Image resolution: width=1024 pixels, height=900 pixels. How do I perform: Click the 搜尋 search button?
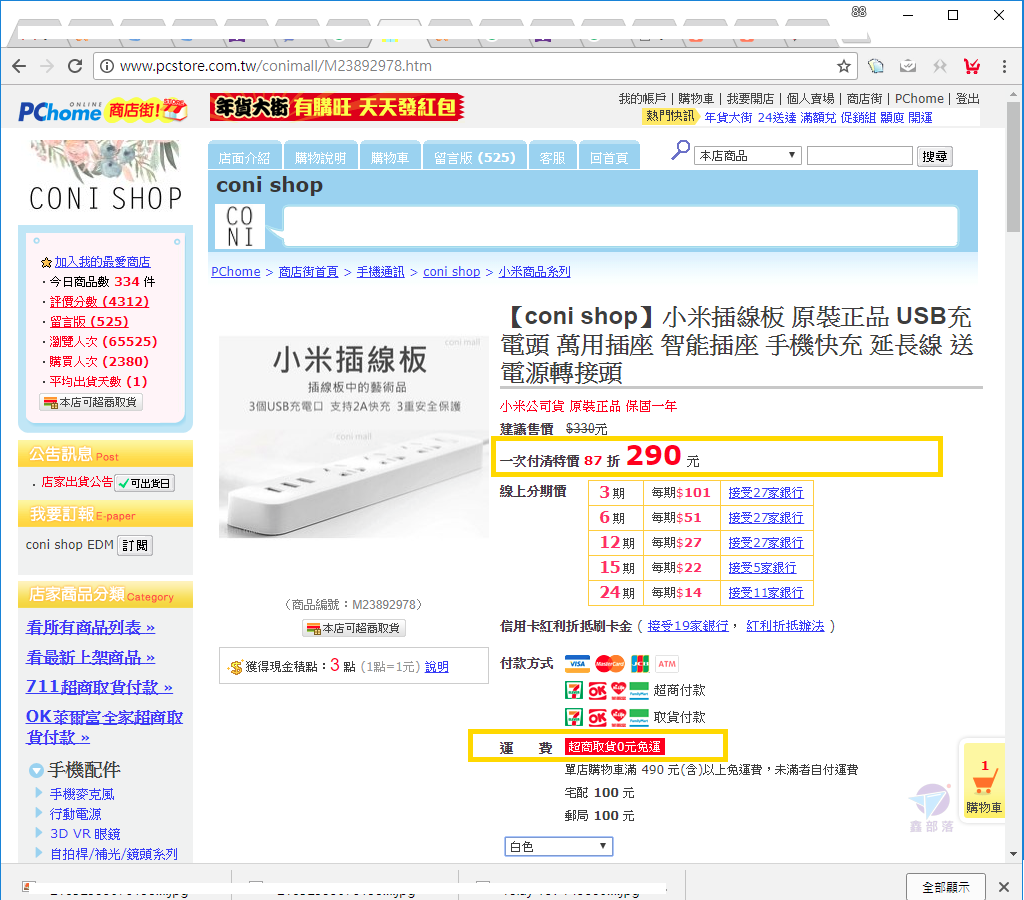tap(935, 156)
